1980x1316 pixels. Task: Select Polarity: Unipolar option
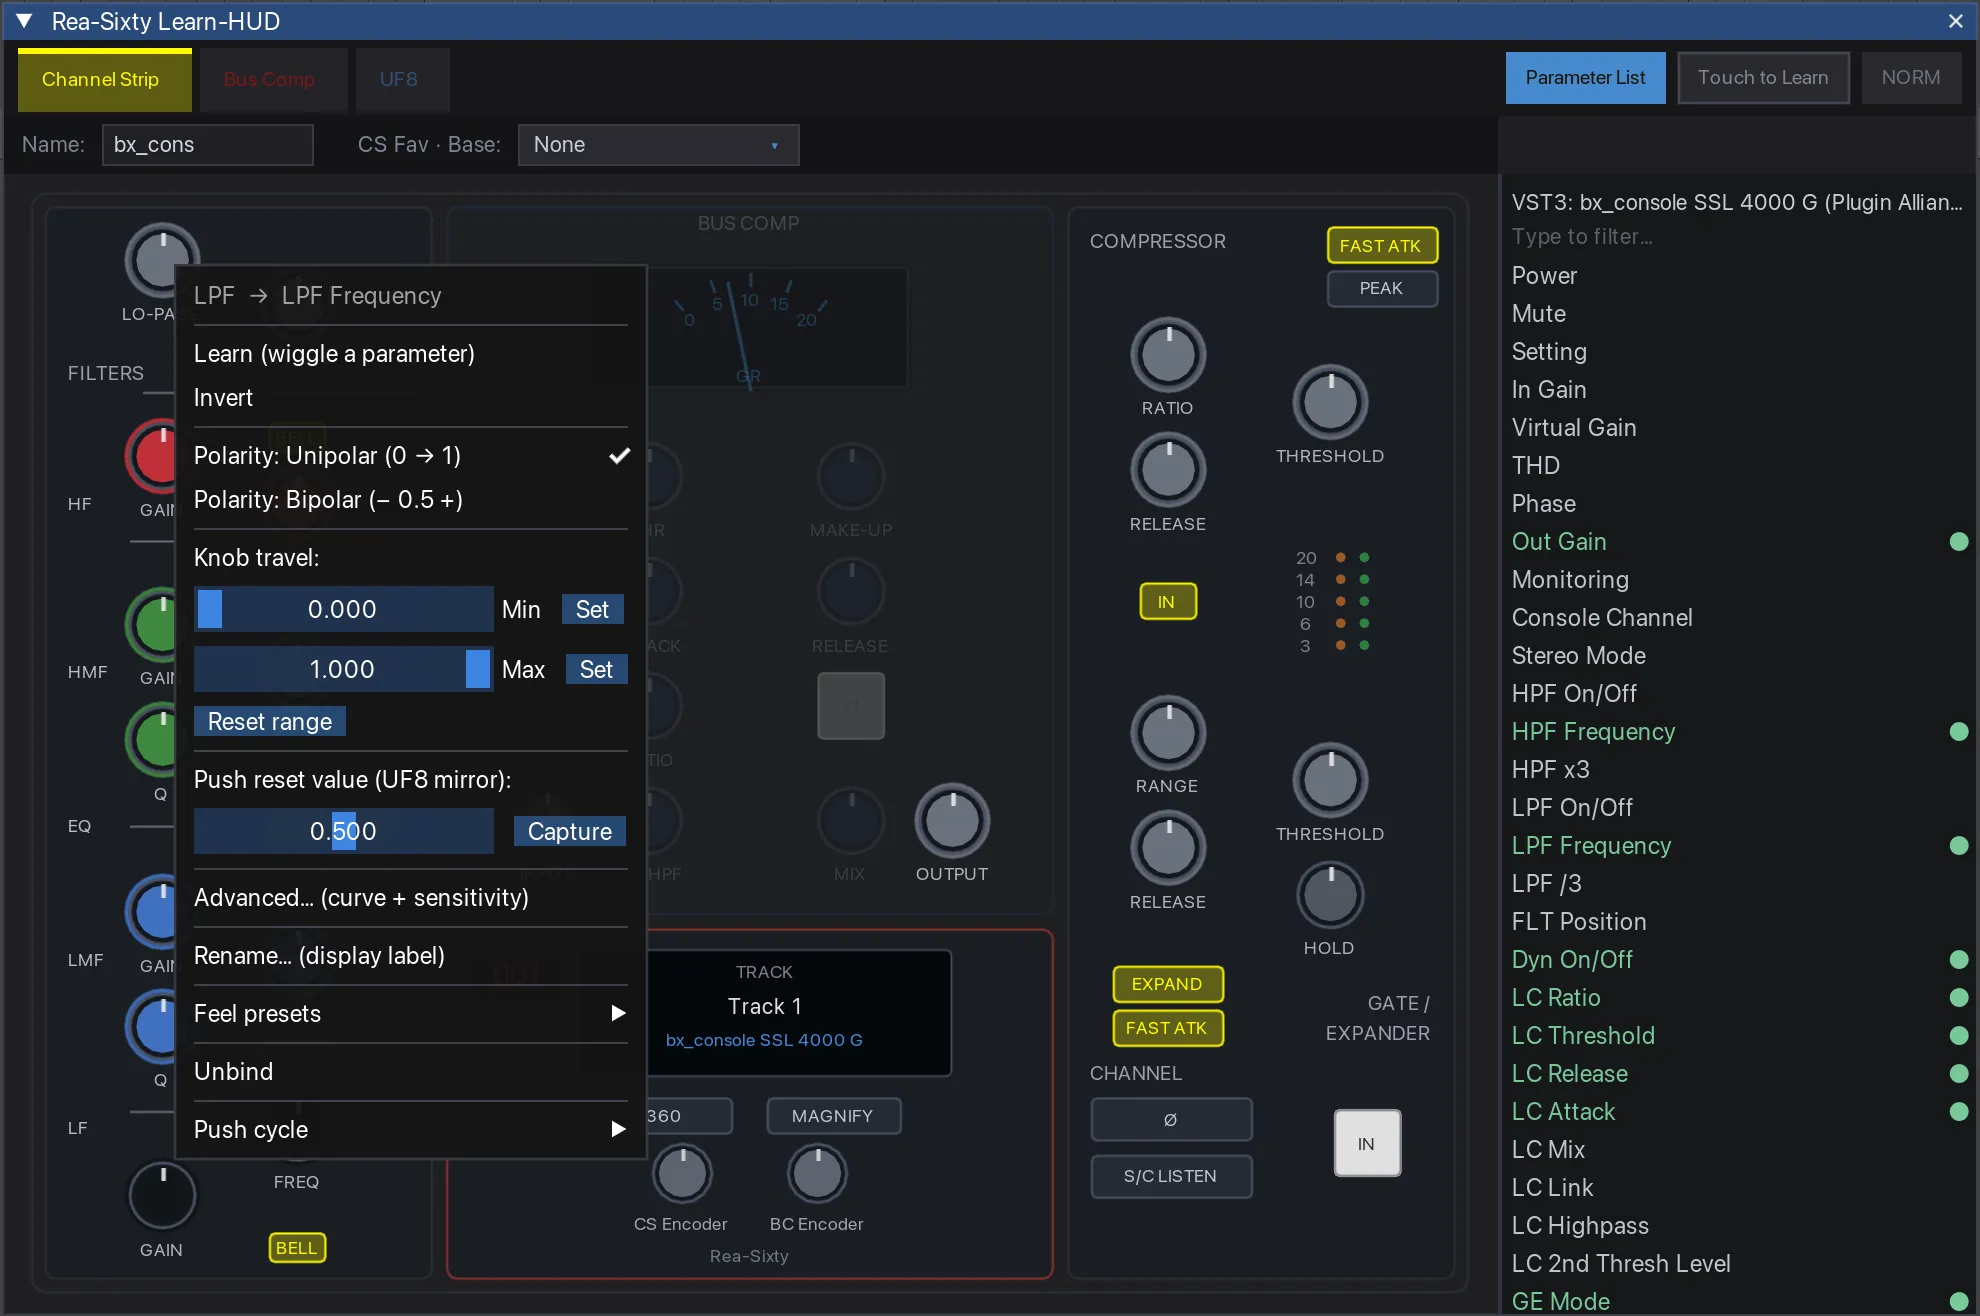410,456
